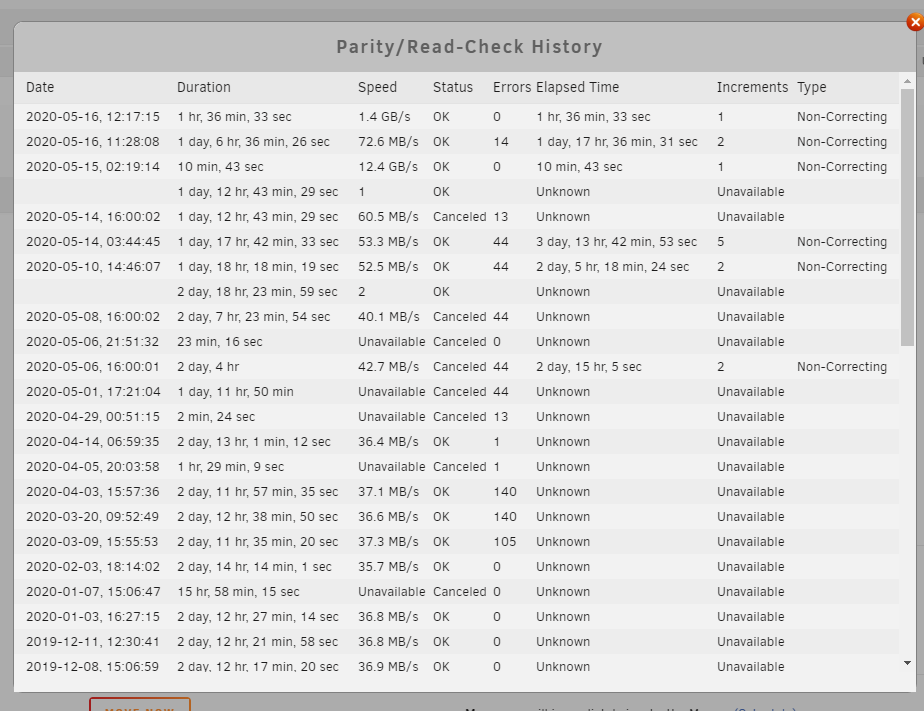
Task: Select the date 2020-03-20, 09:52:49
Action: coord(93,517)
